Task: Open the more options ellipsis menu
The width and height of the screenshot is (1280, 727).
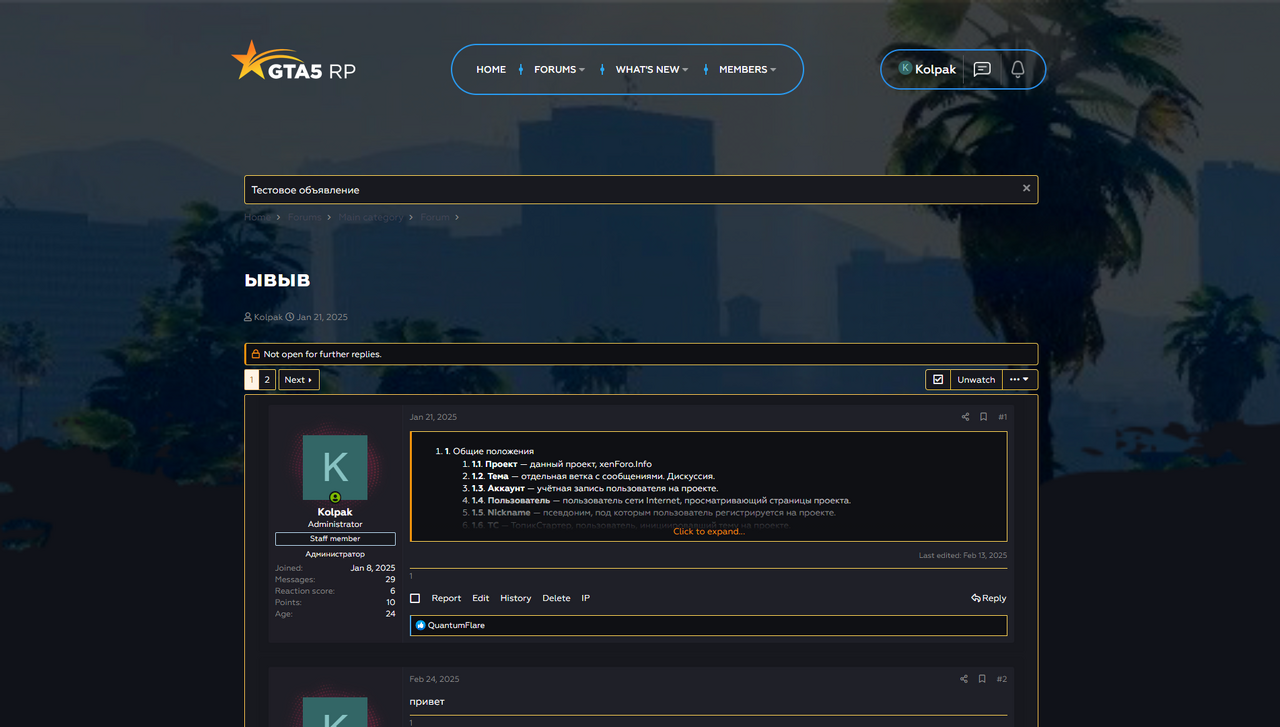Action: point(1018,380)
